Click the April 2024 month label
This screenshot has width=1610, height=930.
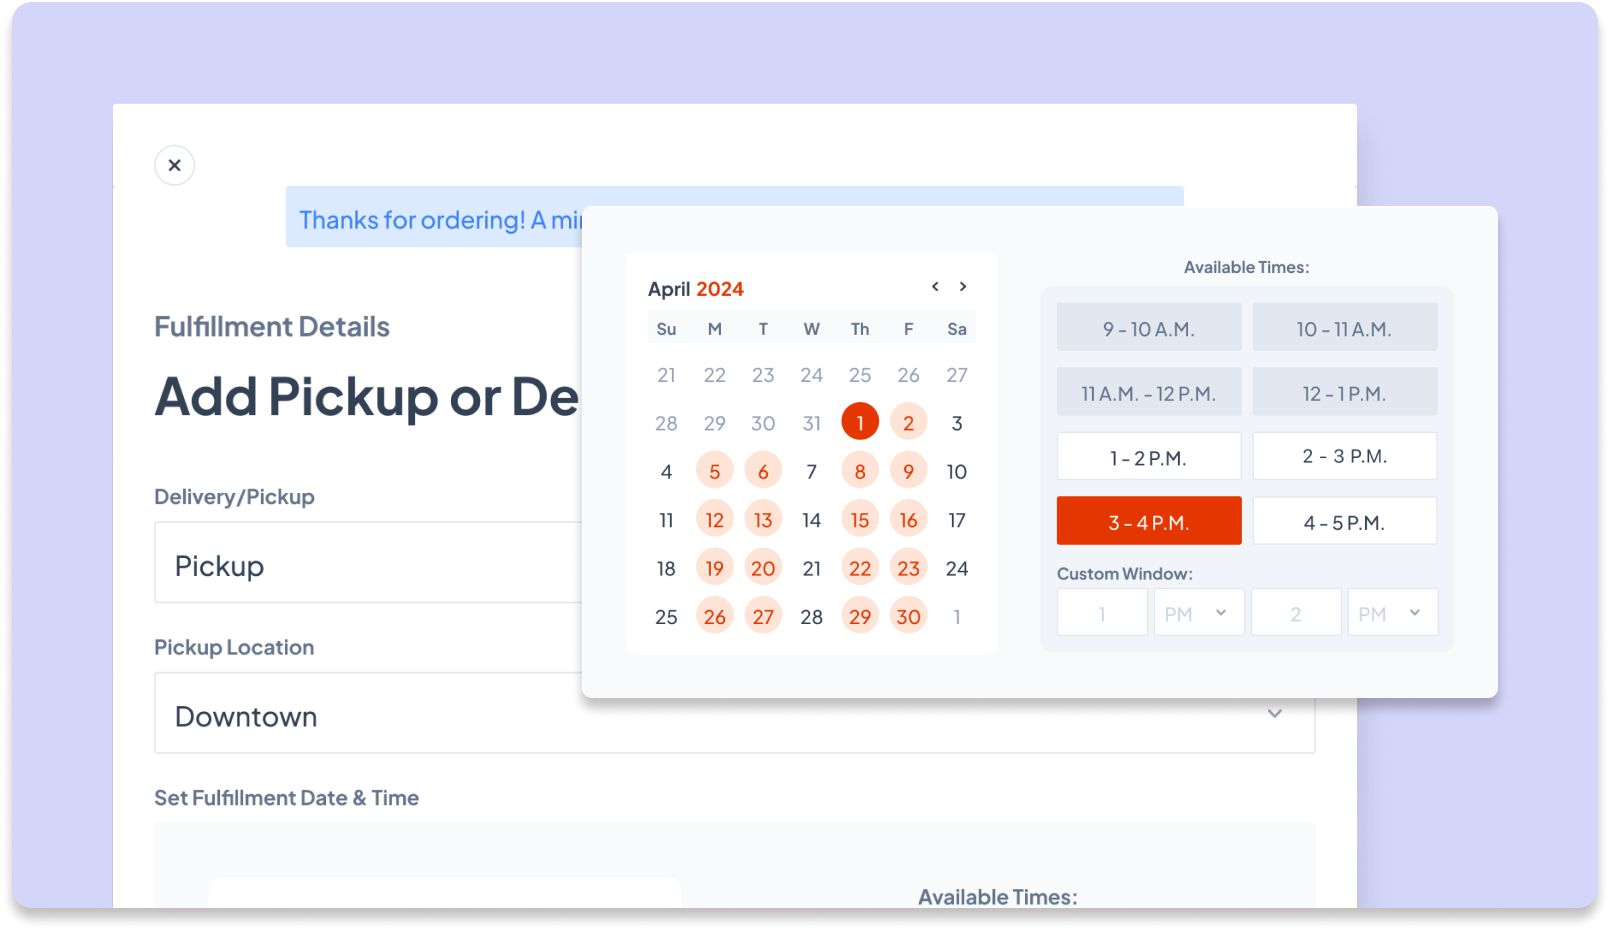[x=696, y=289]
